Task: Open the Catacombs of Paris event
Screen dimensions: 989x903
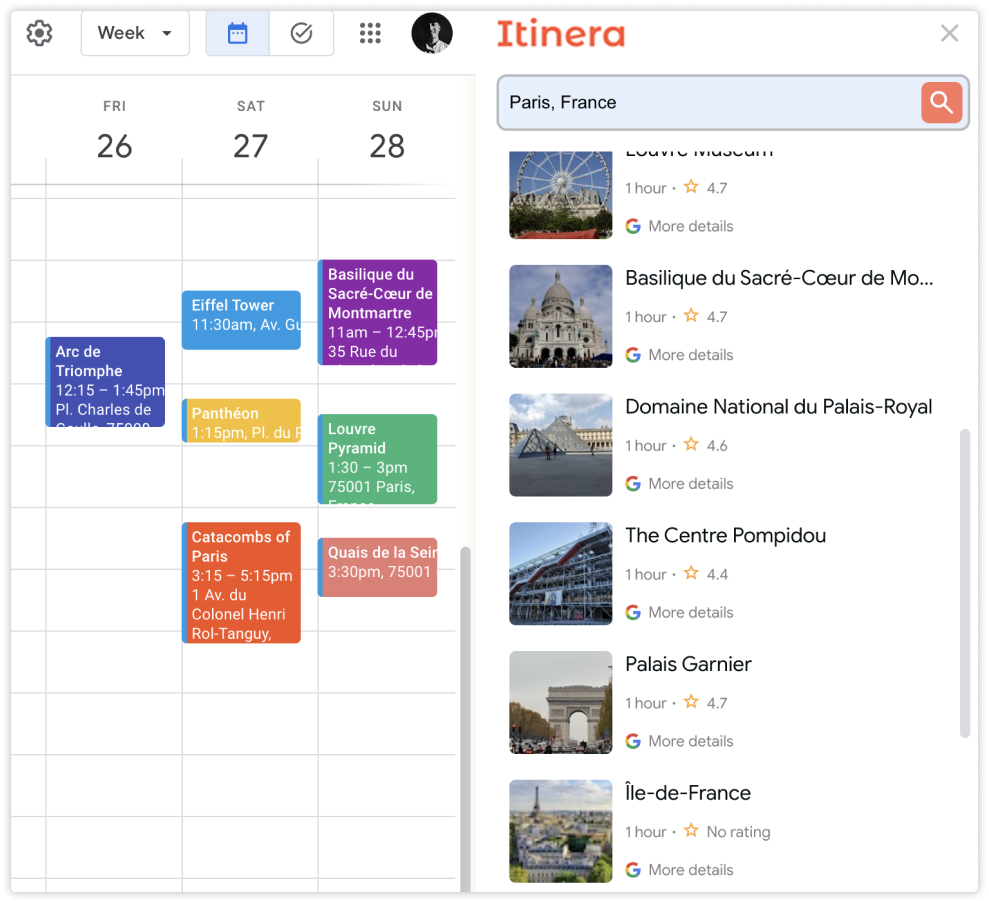Action: click(x=241, y=582)
